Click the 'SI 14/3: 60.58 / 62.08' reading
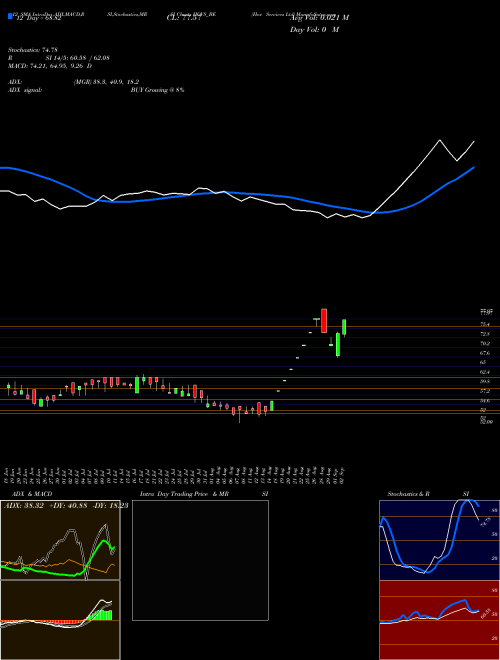 click(x=77, y=58)
